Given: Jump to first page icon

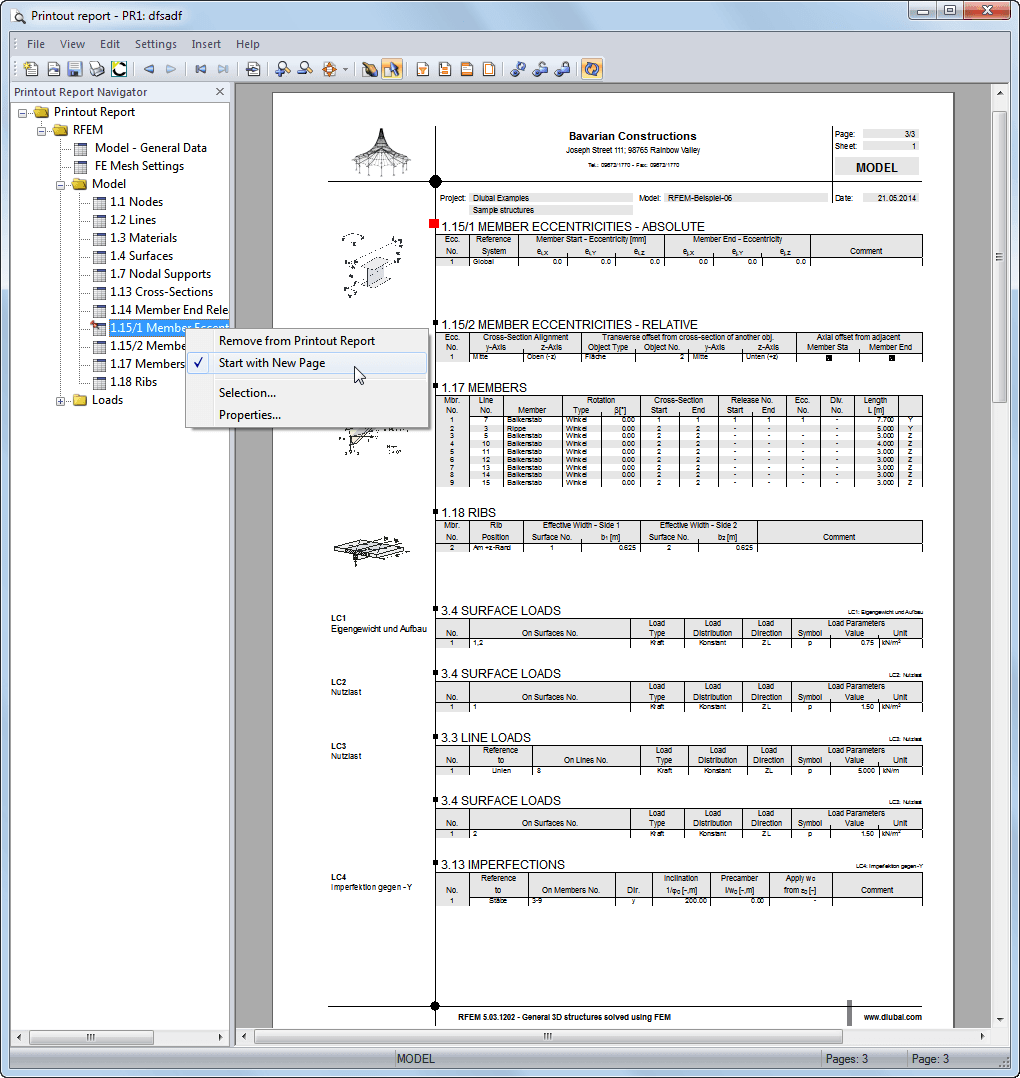Looking at the screenshot, I should click(x=201, y=69).
